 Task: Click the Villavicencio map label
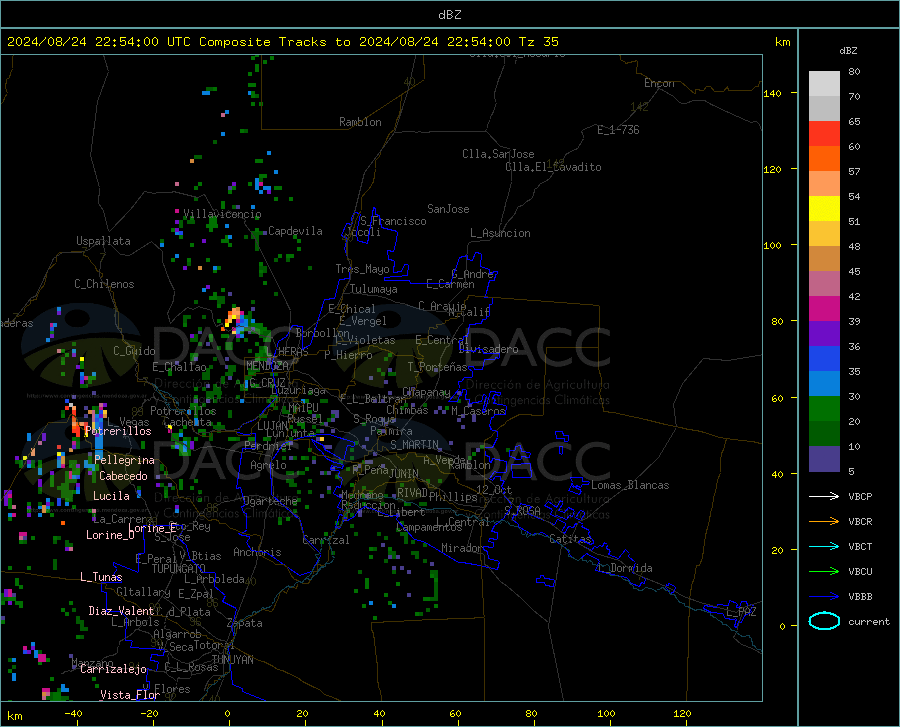coord(222,214)
